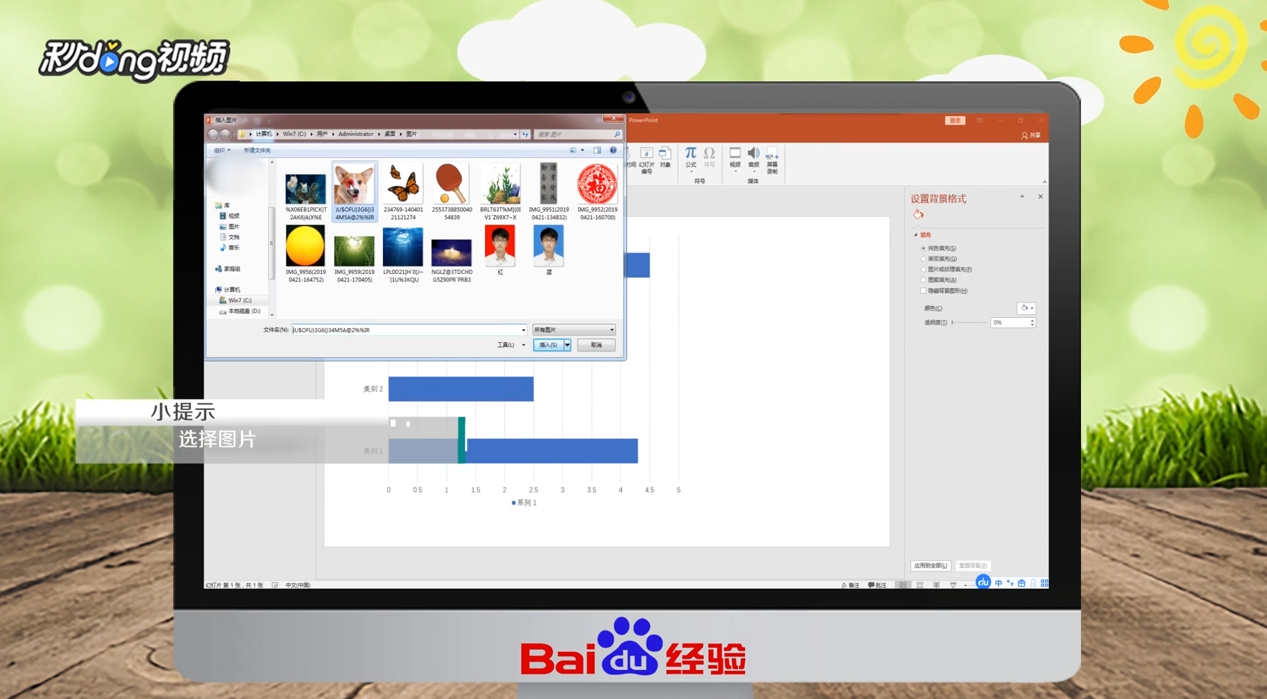Select the underwater blue image LPL0D21
The height and width of the screenshot is (699, 1267).
click(402, 247)
